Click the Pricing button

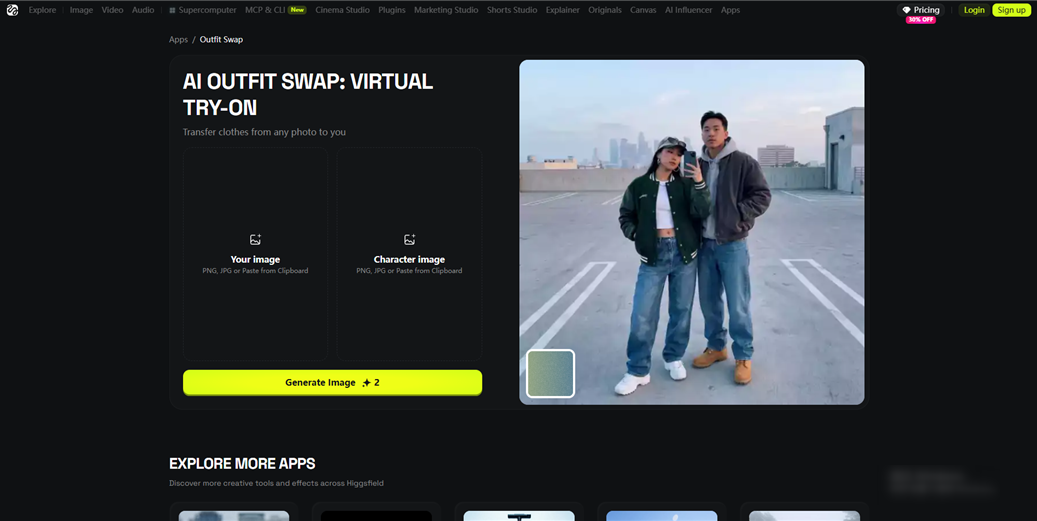click(921, 10)
